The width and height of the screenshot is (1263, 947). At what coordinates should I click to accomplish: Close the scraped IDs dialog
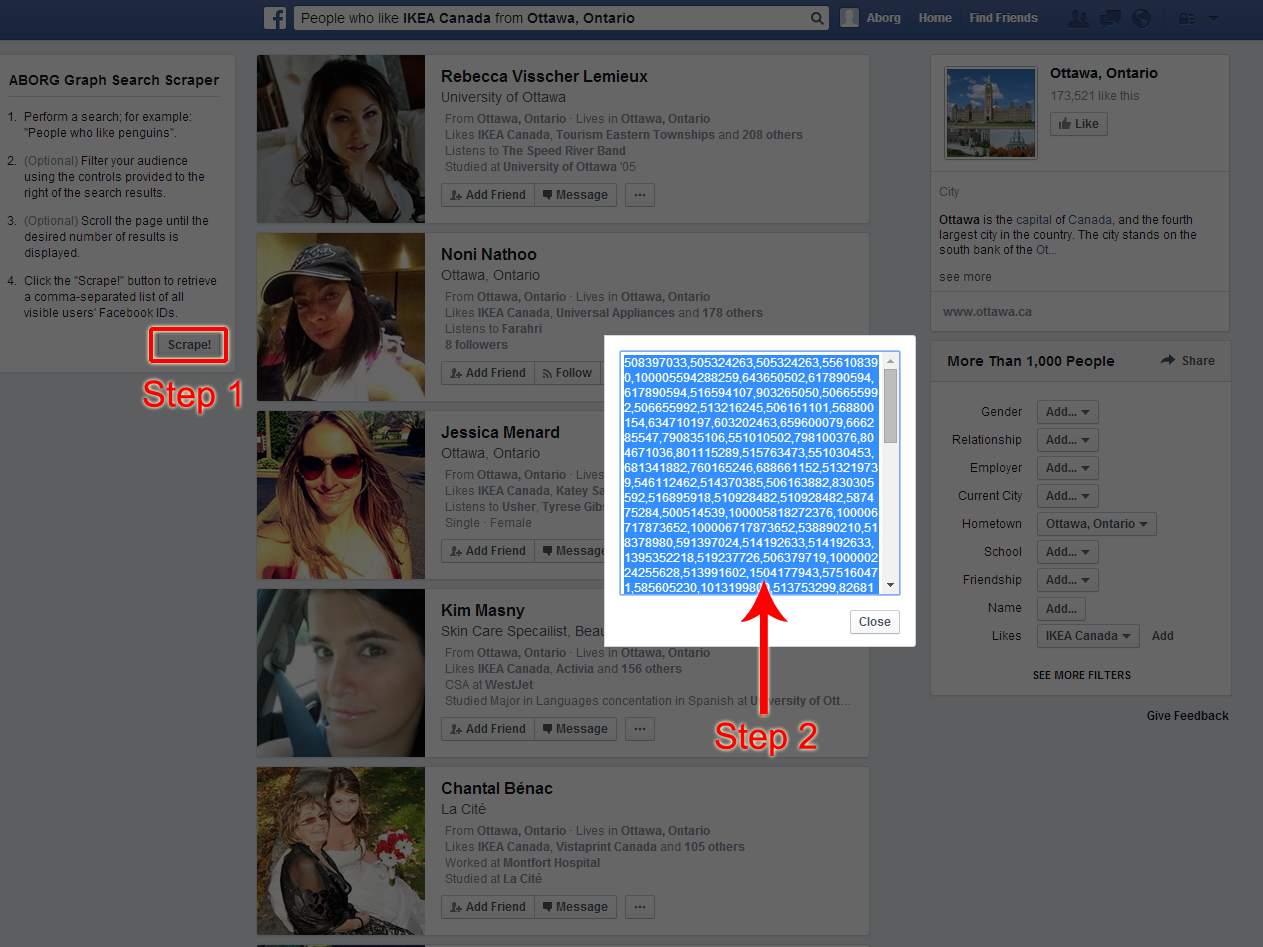pos(874,622)
